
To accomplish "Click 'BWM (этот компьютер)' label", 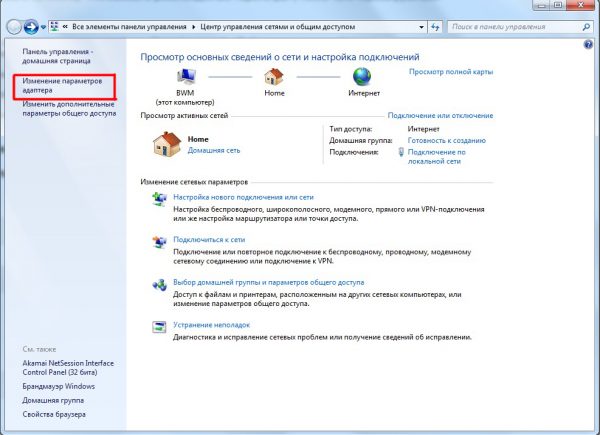I will pyautogui.click(x=185, y=98).
